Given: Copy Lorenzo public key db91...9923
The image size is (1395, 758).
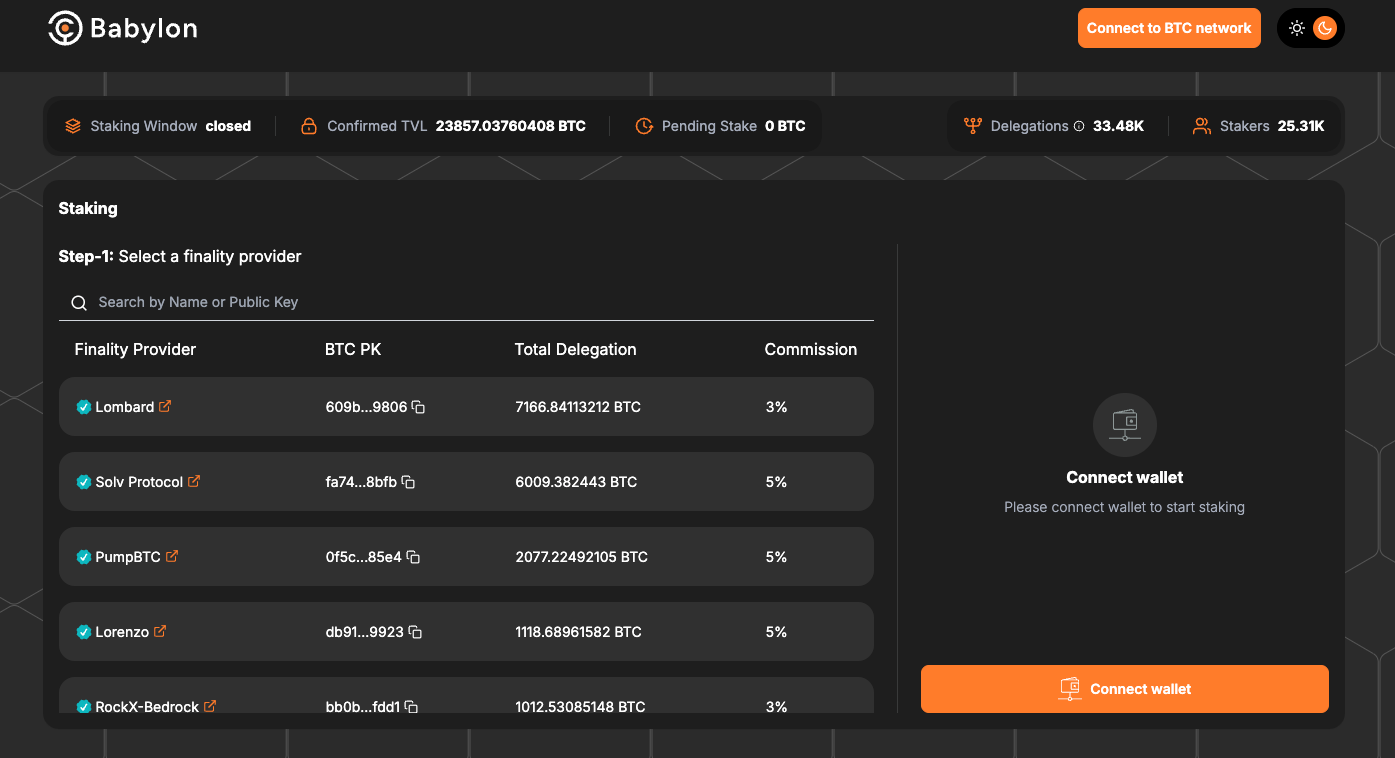Looking at the screenshot, I should (x=415, y=632).
